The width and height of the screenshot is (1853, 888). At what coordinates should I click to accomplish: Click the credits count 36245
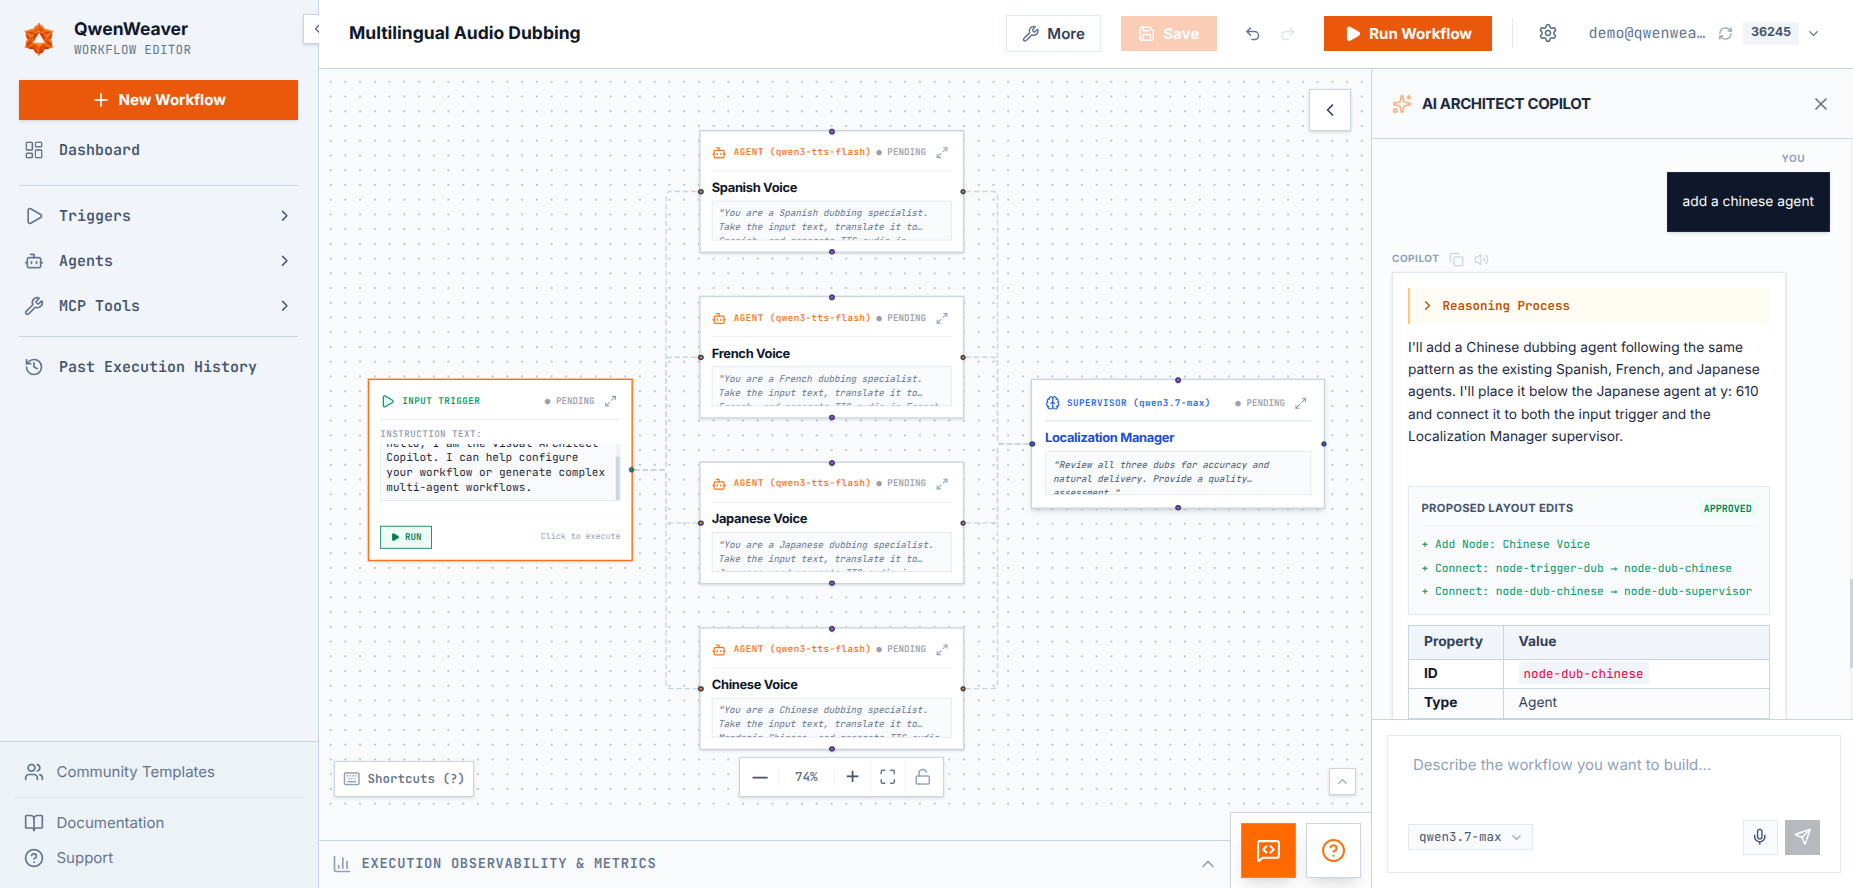(1770, 32)
